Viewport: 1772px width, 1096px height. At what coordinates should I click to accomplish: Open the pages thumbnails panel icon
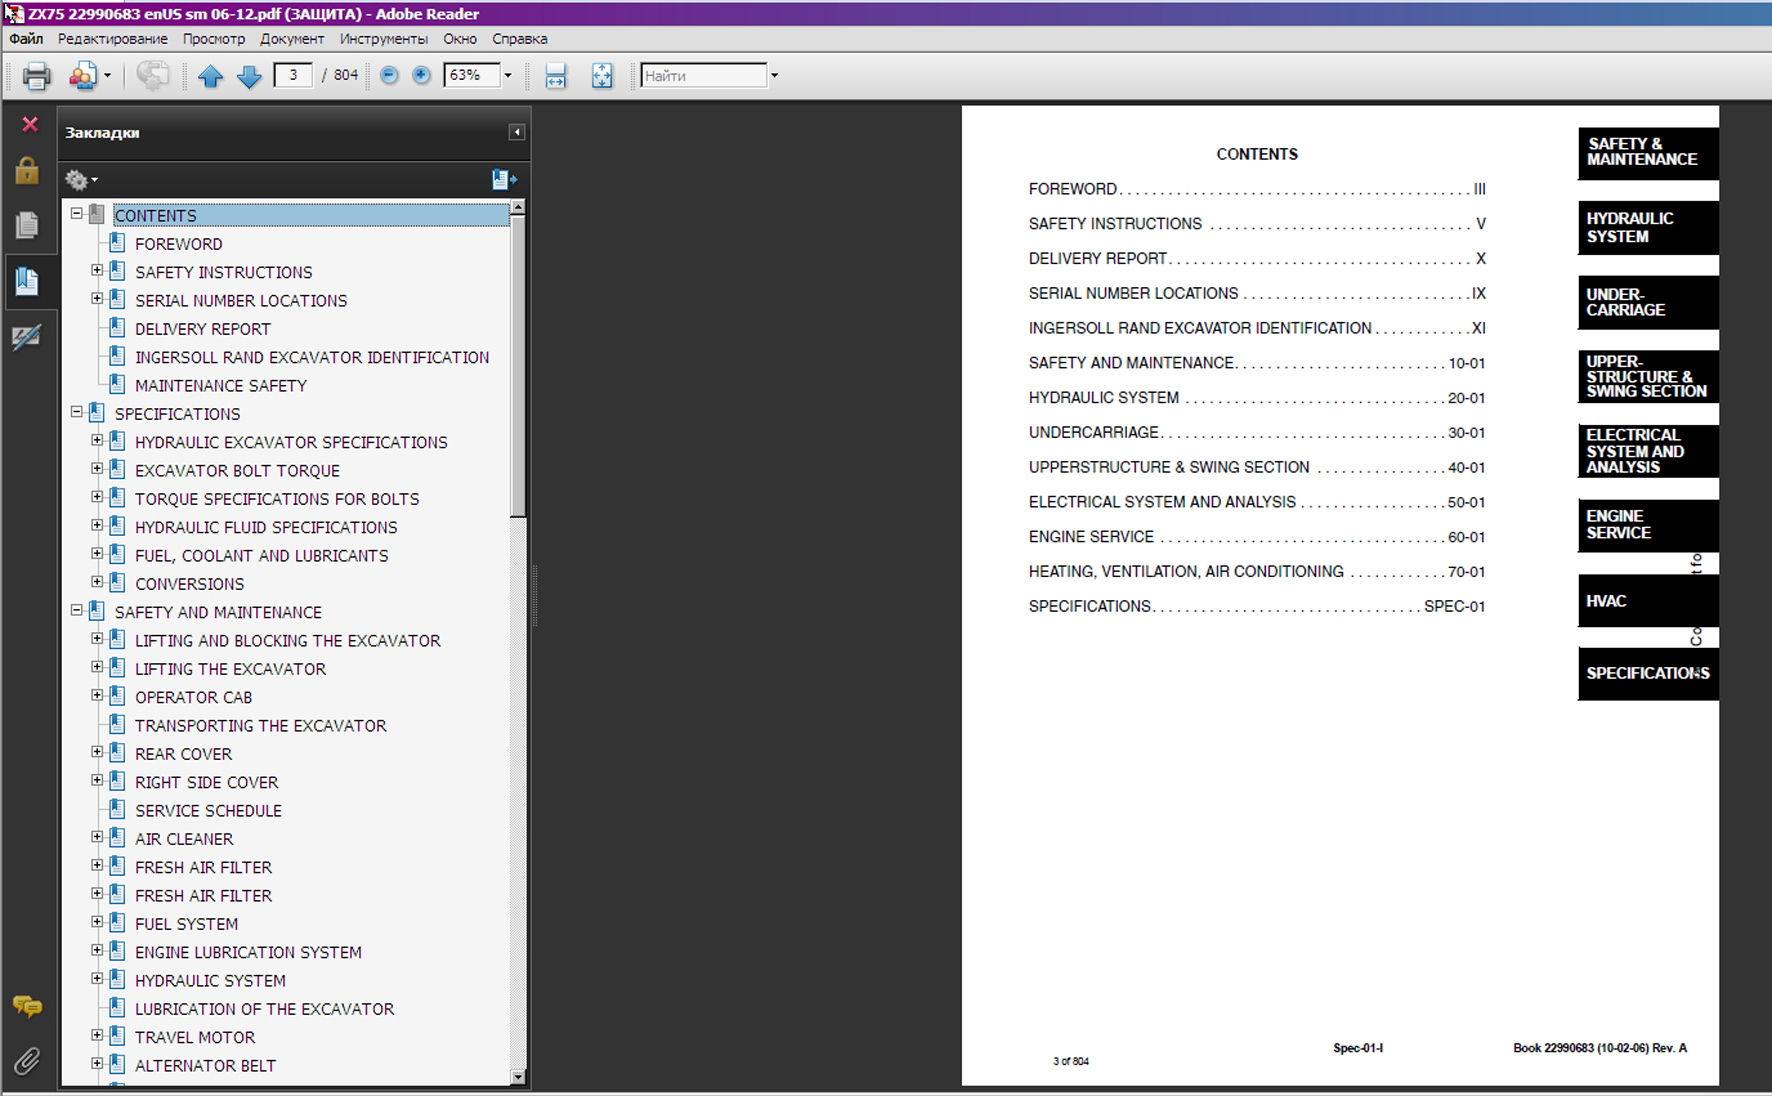27,225
